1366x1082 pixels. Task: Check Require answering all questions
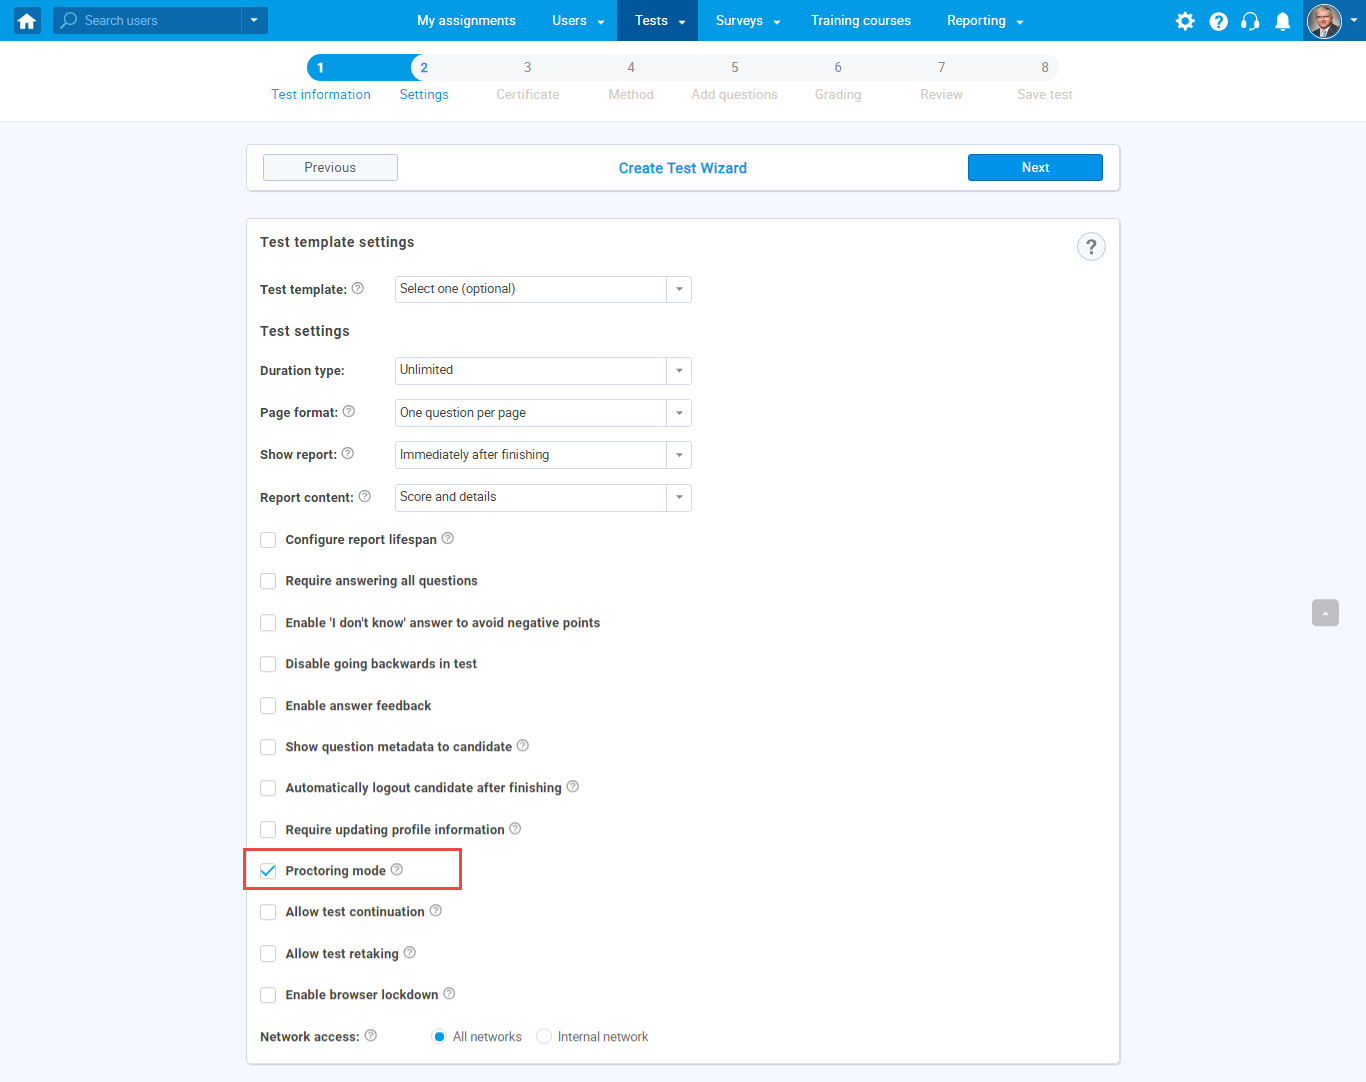coord(268,581)
